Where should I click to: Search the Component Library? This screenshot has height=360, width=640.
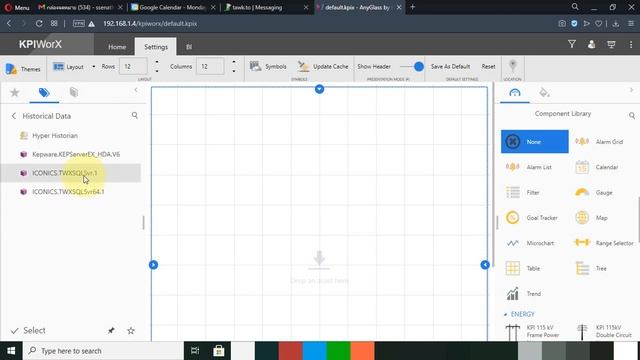[631, 116]
